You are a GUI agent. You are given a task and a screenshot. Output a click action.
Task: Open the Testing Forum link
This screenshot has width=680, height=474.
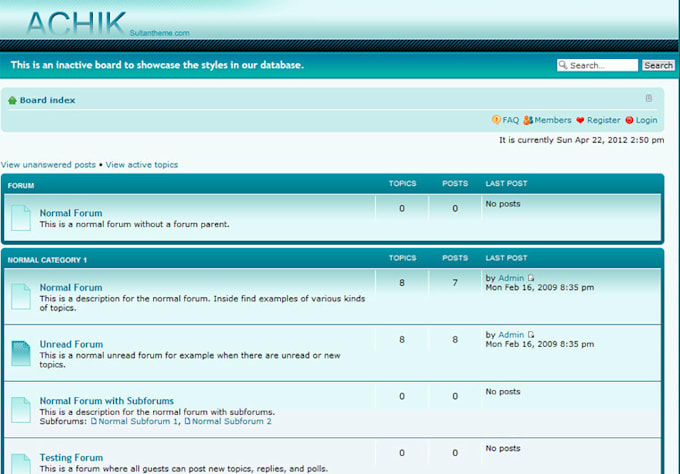[x=72, y=458]
